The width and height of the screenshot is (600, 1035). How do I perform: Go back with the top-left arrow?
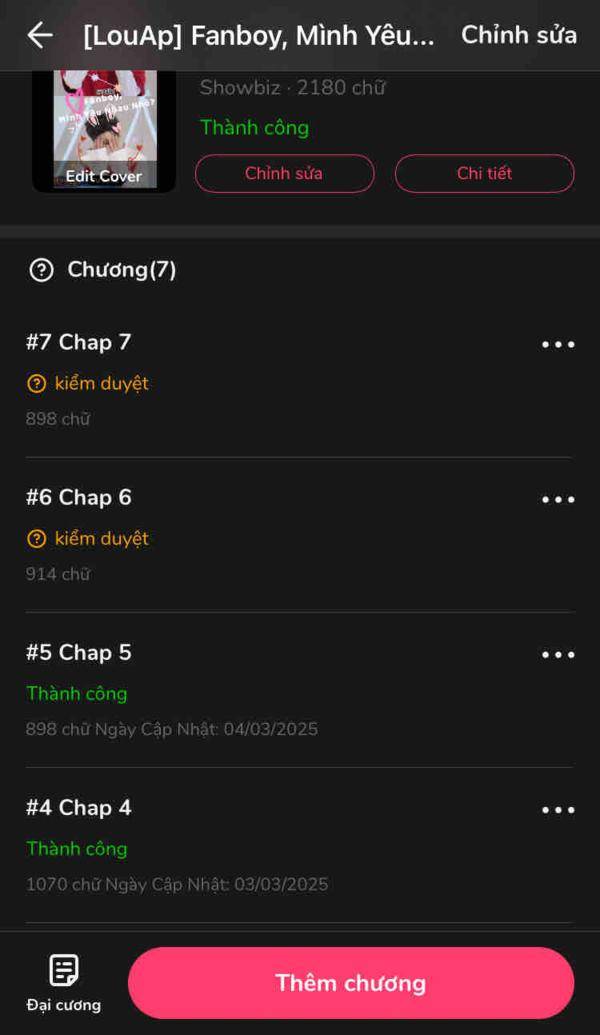pyautogui.click(x=40, y=35)
